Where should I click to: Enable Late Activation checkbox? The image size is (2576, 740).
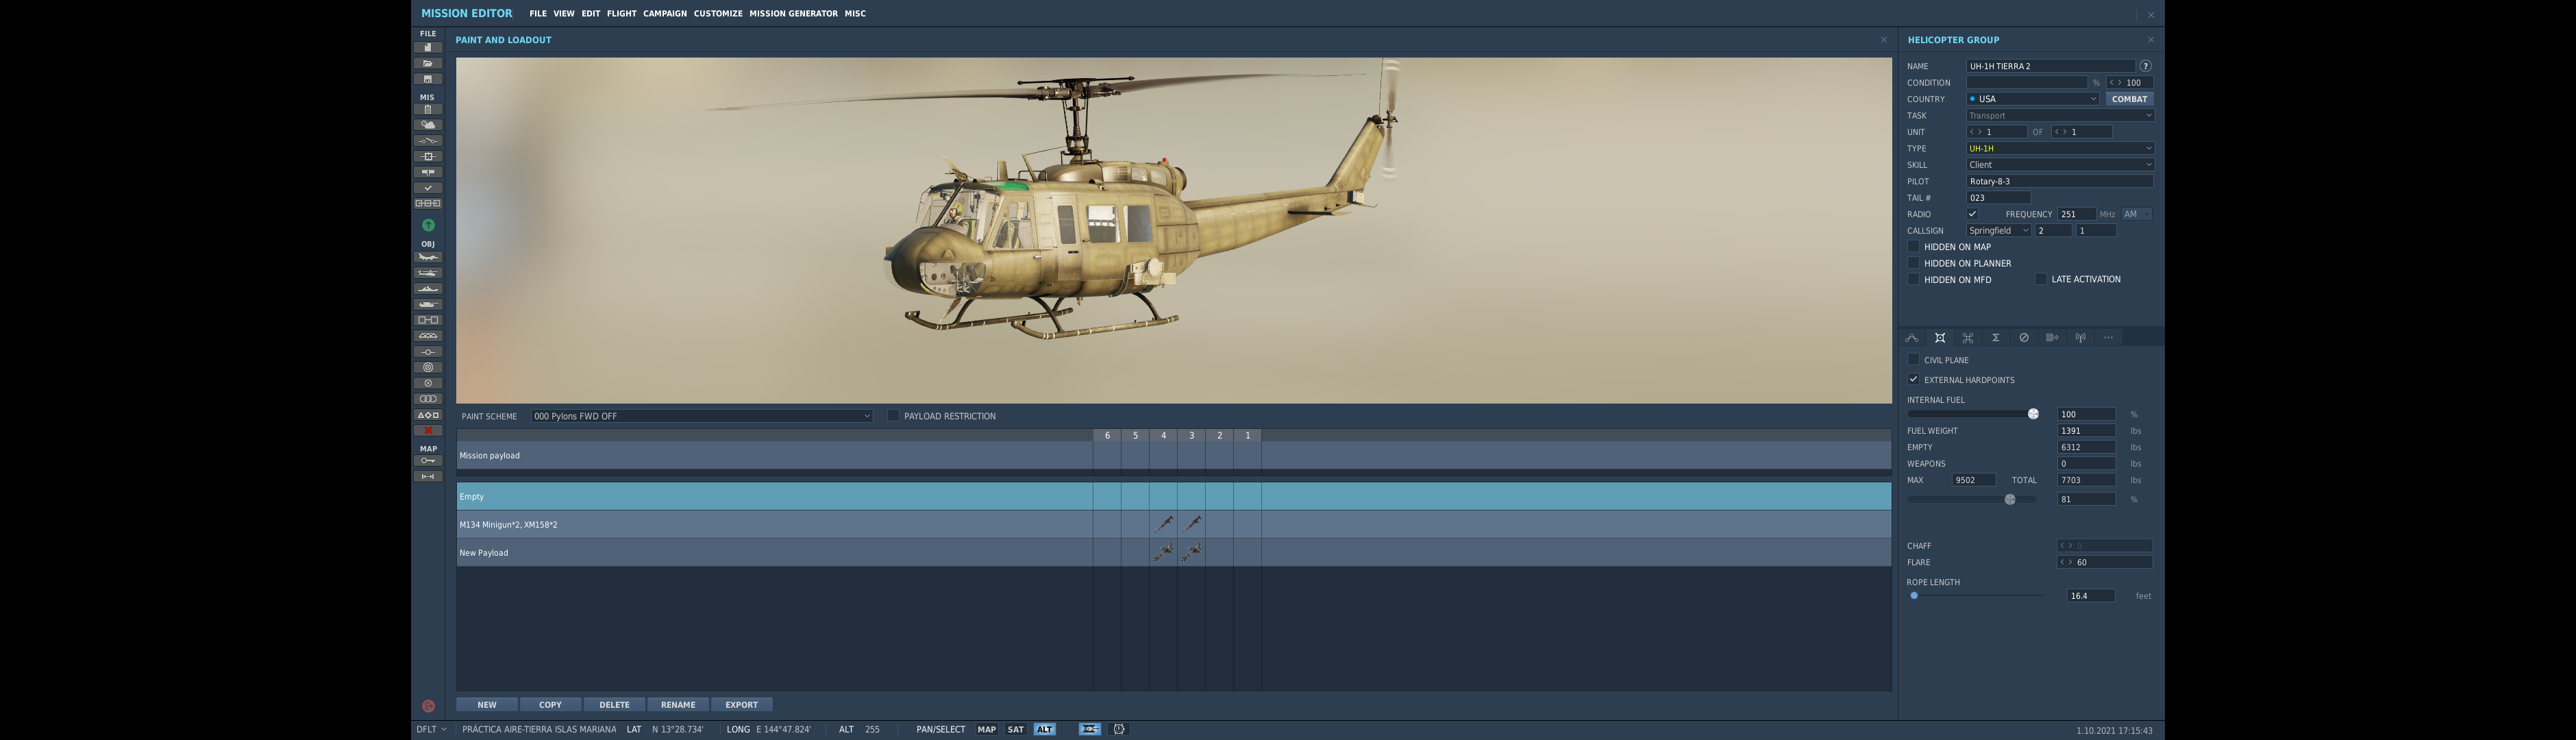click(2041, 279)
